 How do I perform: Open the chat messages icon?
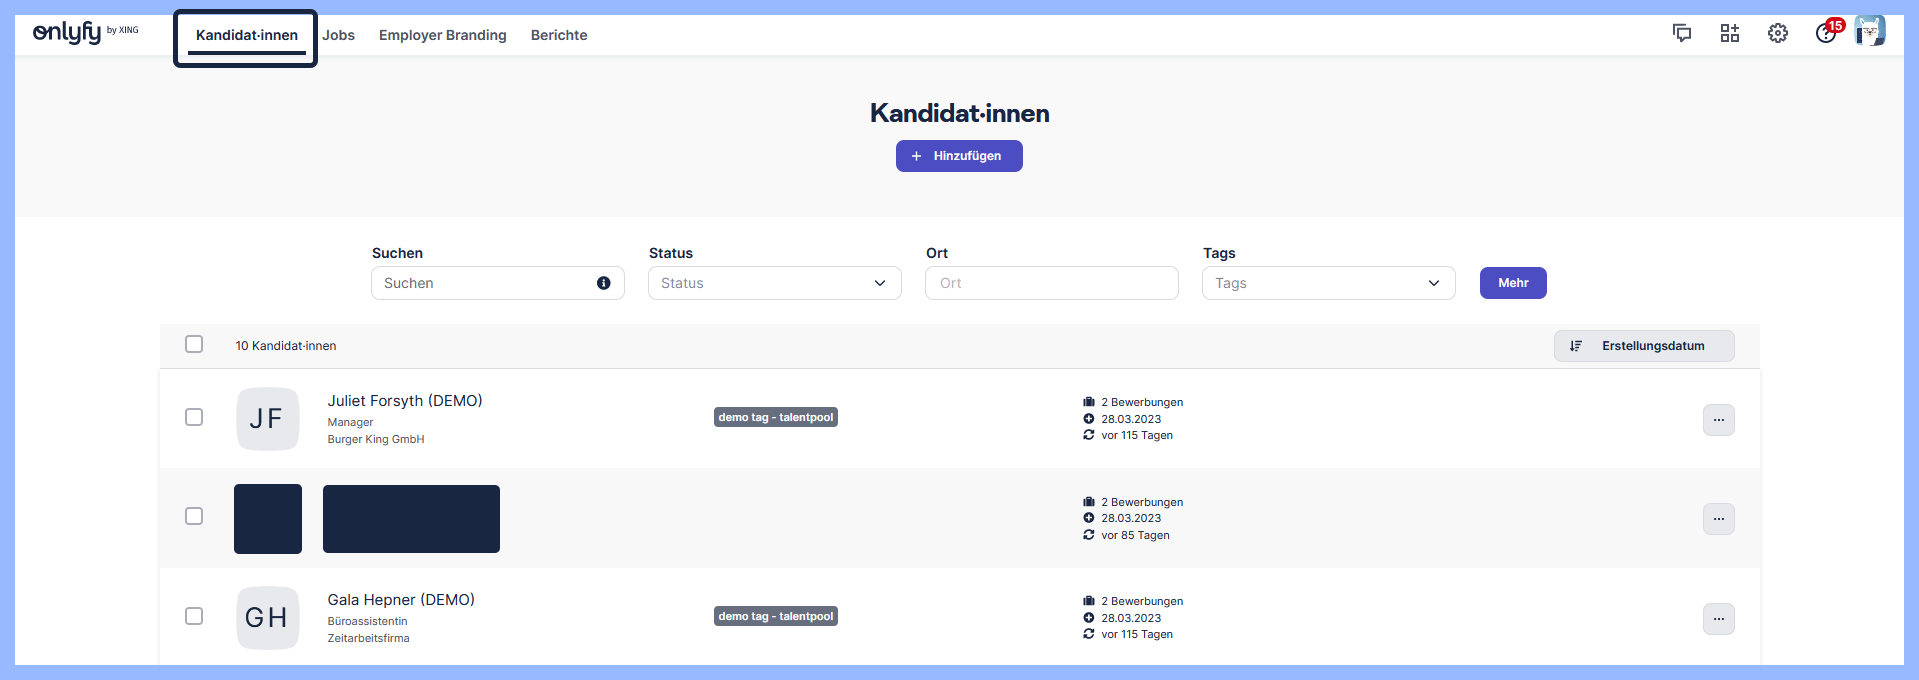1682,33
